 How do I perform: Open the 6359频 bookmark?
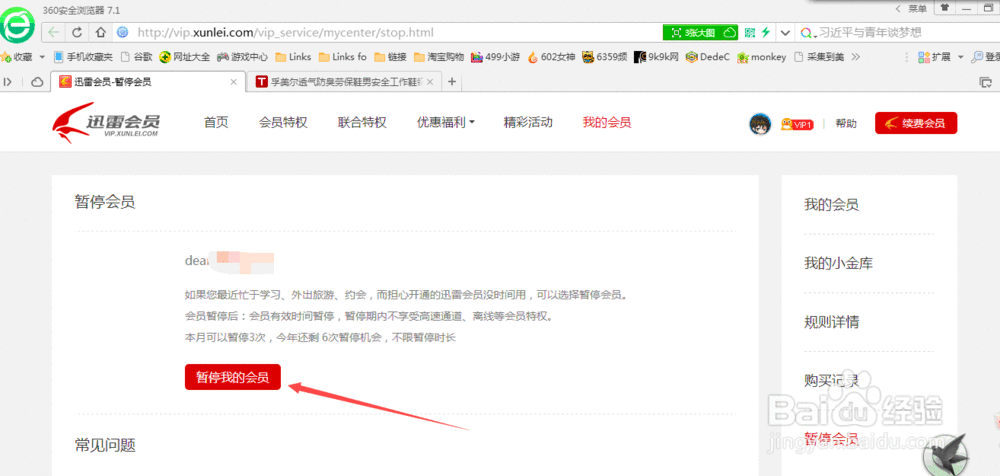tap(605, 57)
